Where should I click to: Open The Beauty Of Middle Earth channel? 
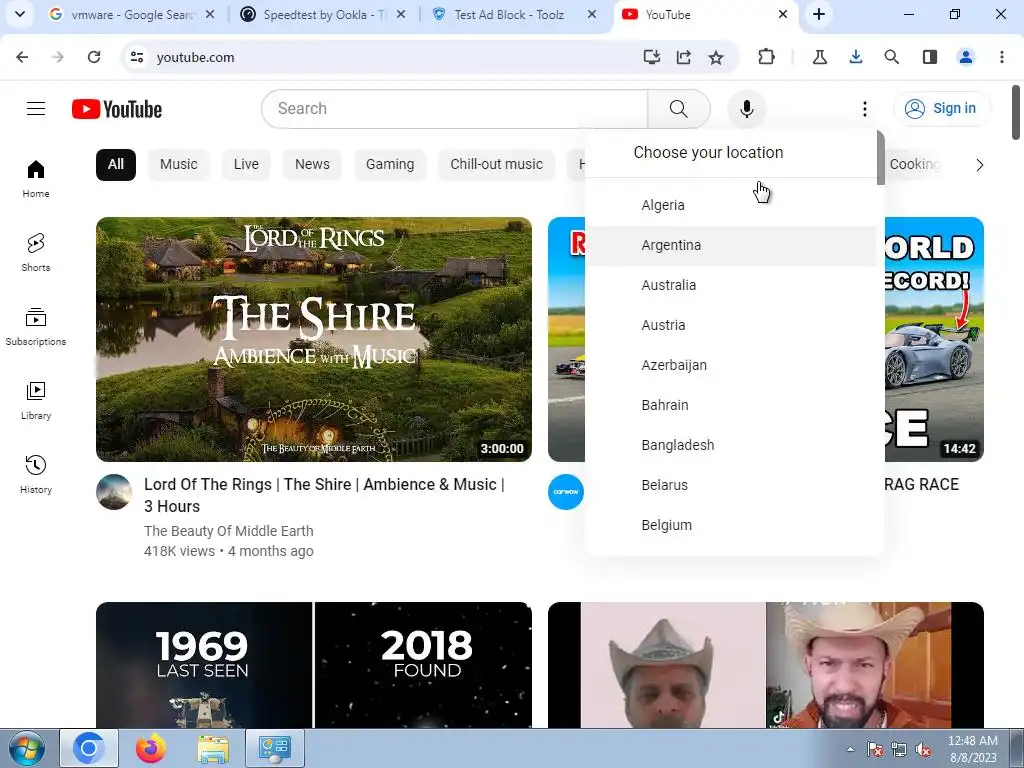[x=229, y=531]
